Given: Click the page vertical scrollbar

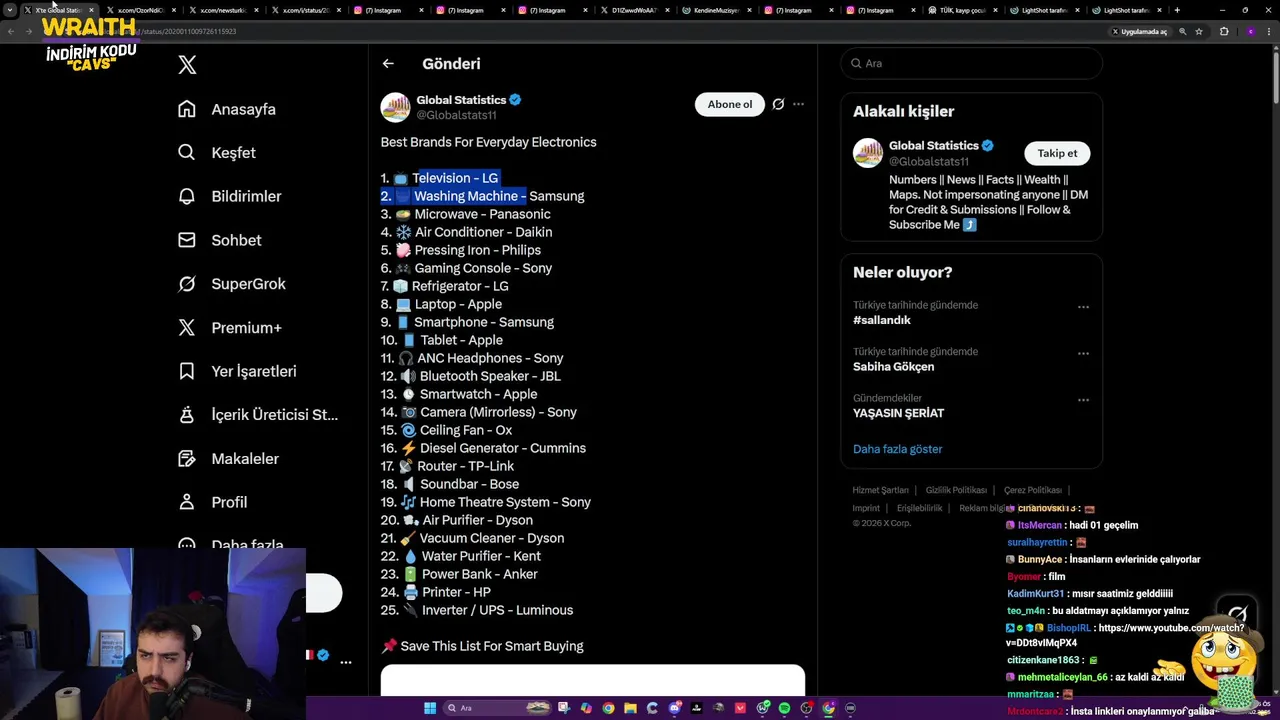Looking at the screenshot, I should (x=1275, y=80).
